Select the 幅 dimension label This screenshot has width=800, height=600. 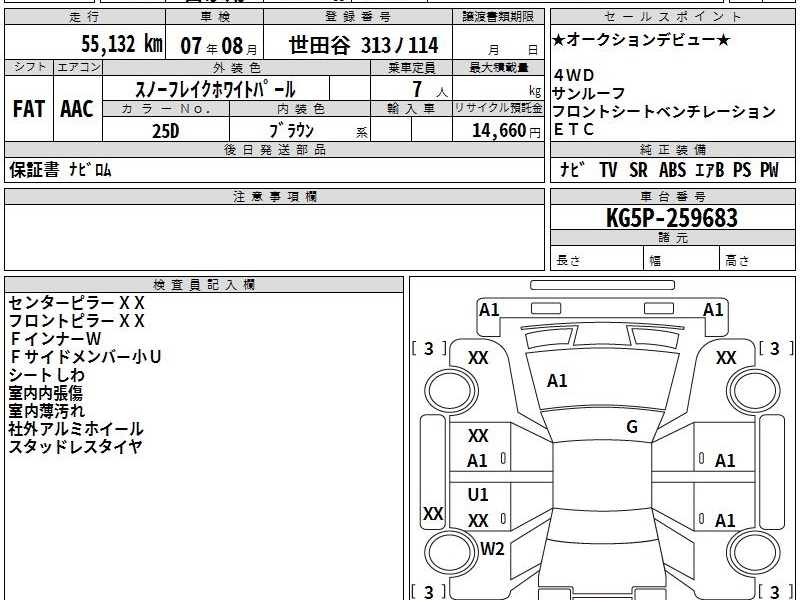(655, 261)
